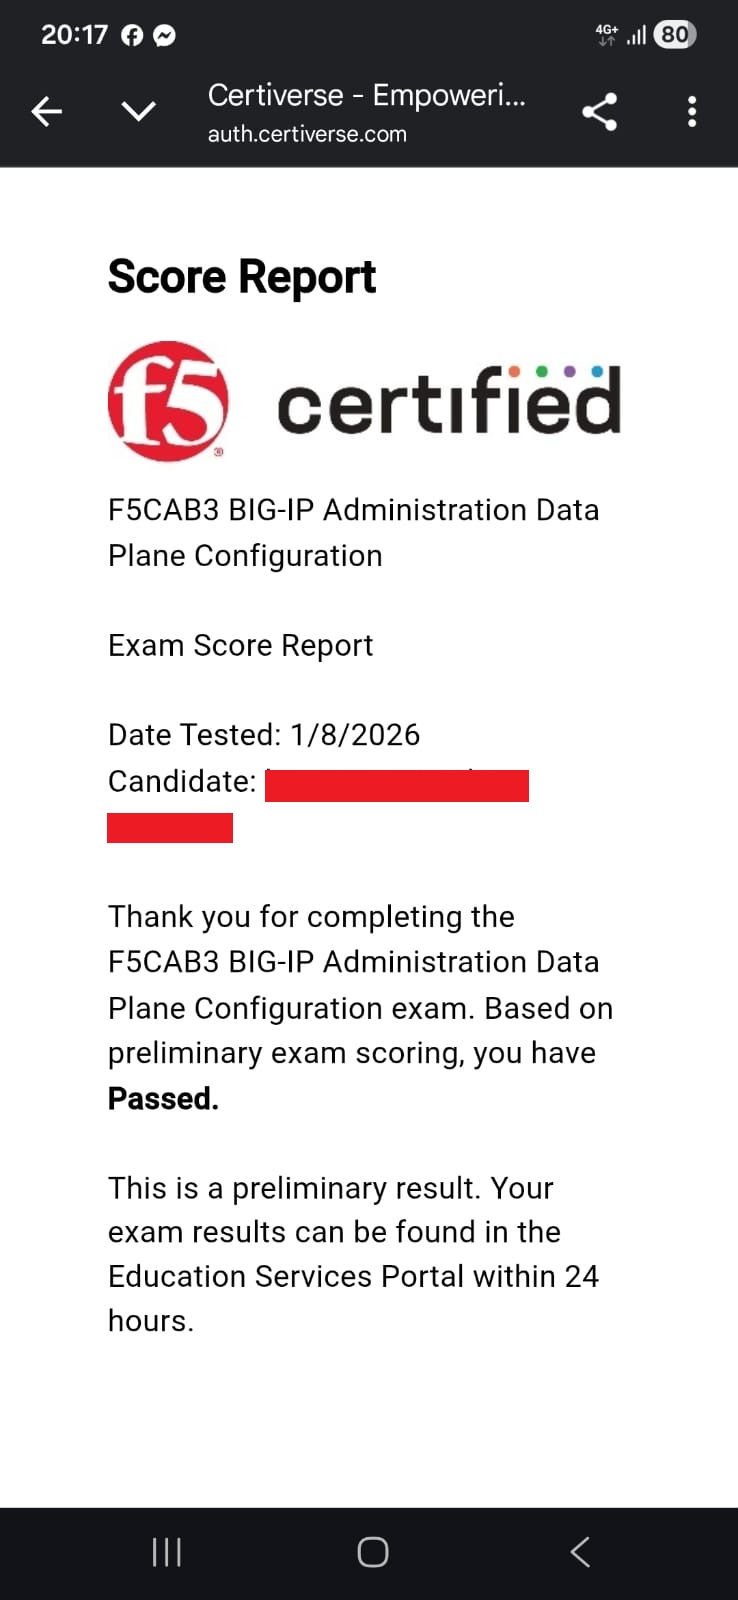Viewport: 738px width, 1600px height.
Task: Tap the back arrow in browser bar
Action: (47, 111)
